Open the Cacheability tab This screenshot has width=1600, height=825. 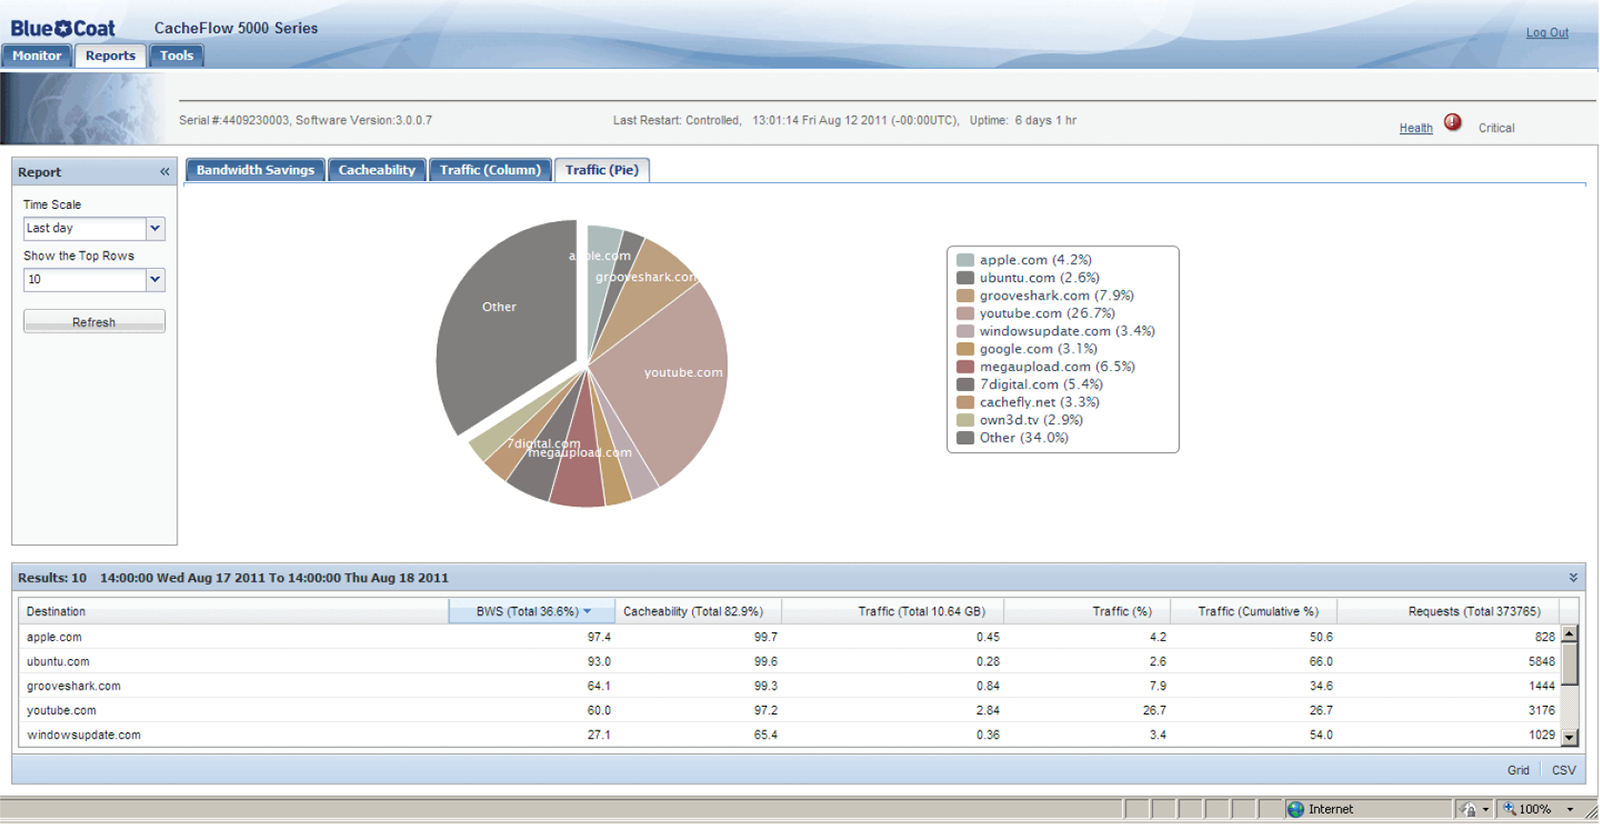tap(377, 170)
